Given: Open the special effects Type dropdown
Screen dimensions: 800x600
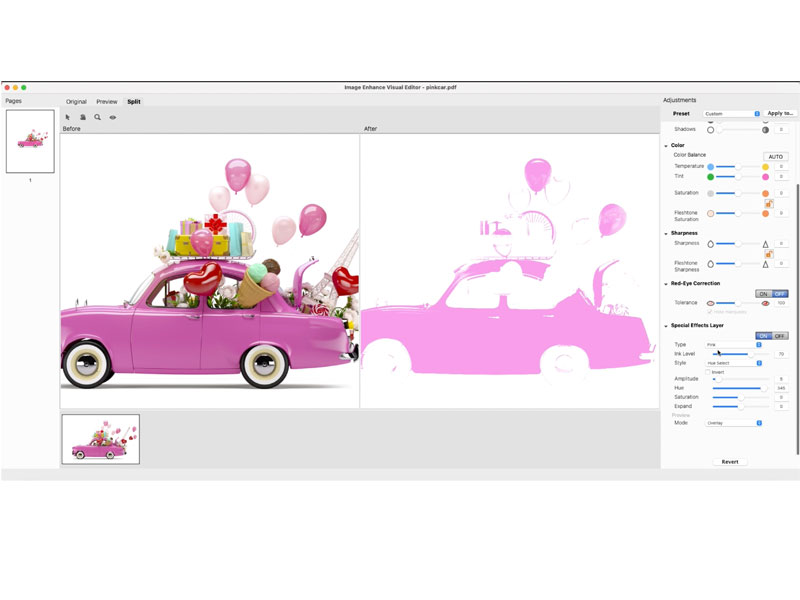Looking at the screenshot, I should (733, 344).
